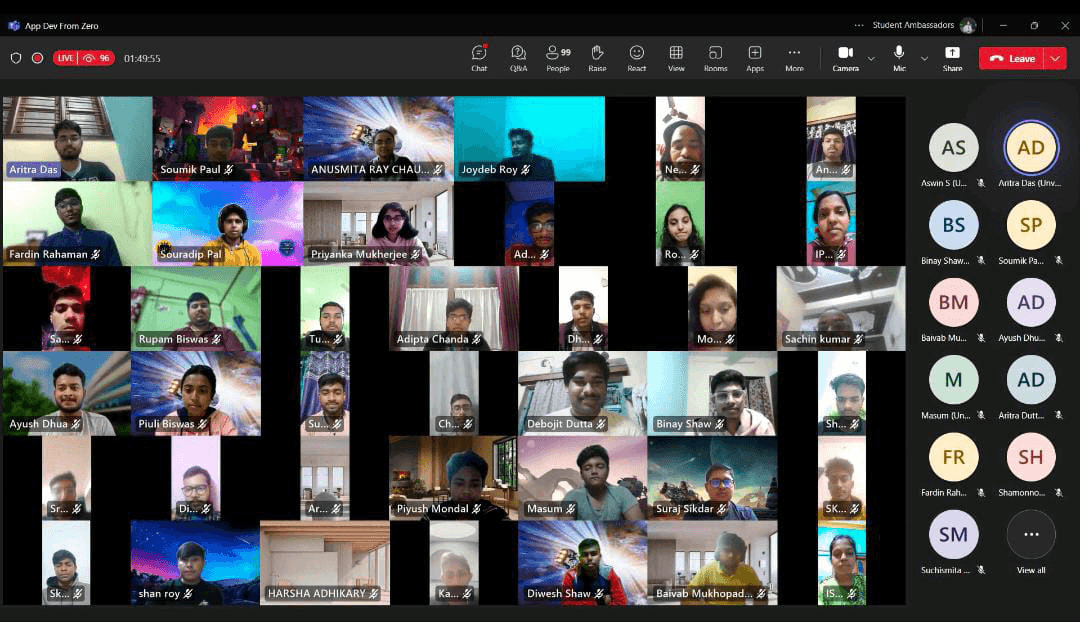Click Piuli Biswas video tile
This screenshot has height=622, width=1080.
pyautogui.click(x=196, y=393)
